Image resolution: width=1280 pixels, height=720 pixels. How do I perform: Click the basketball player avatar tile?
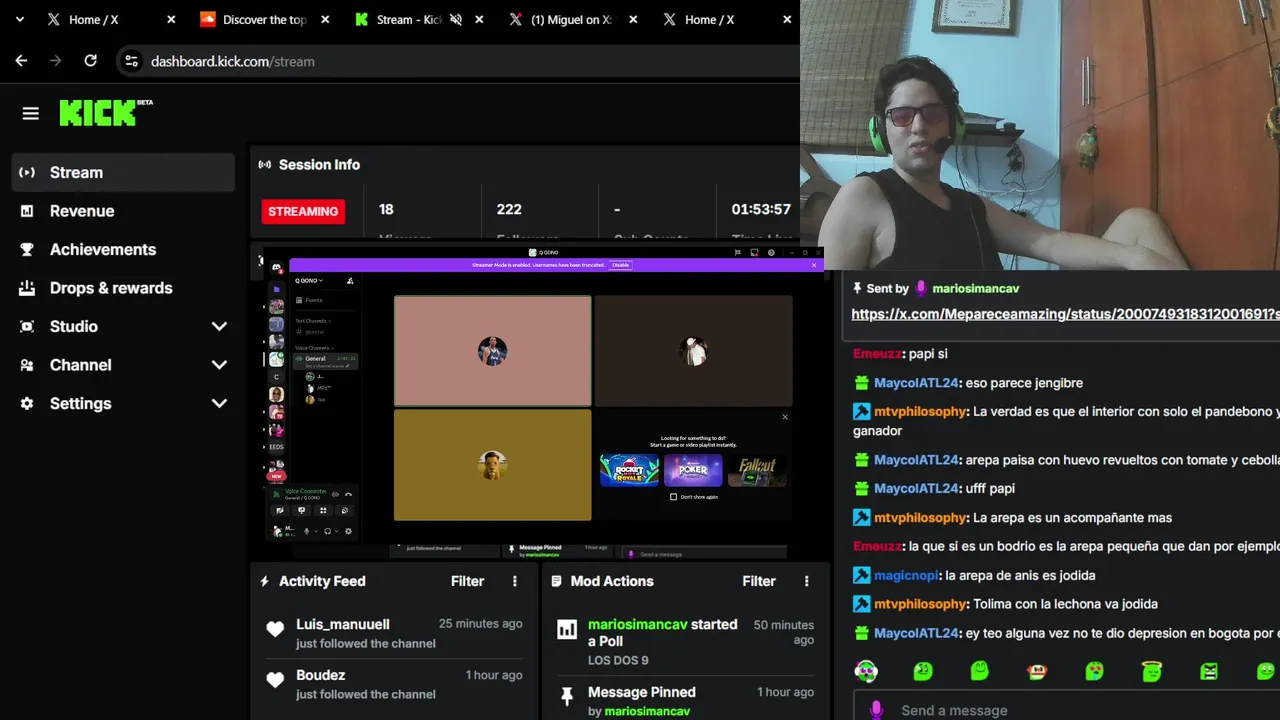pyautogui.click(x=492, y=350)
